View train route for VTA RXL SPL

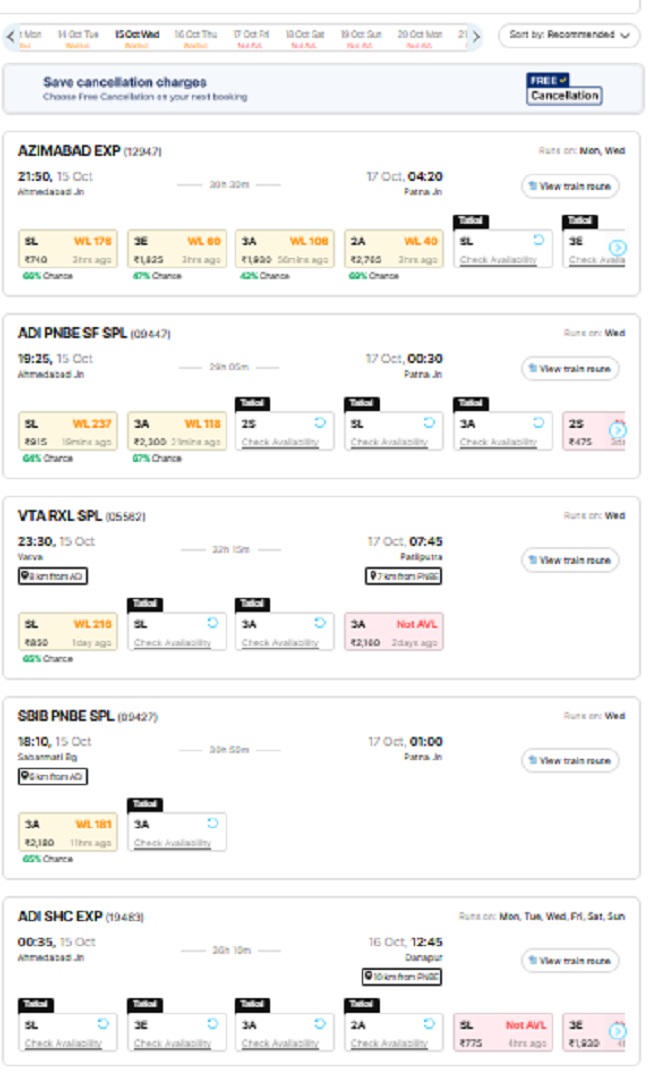pos(569,560)
